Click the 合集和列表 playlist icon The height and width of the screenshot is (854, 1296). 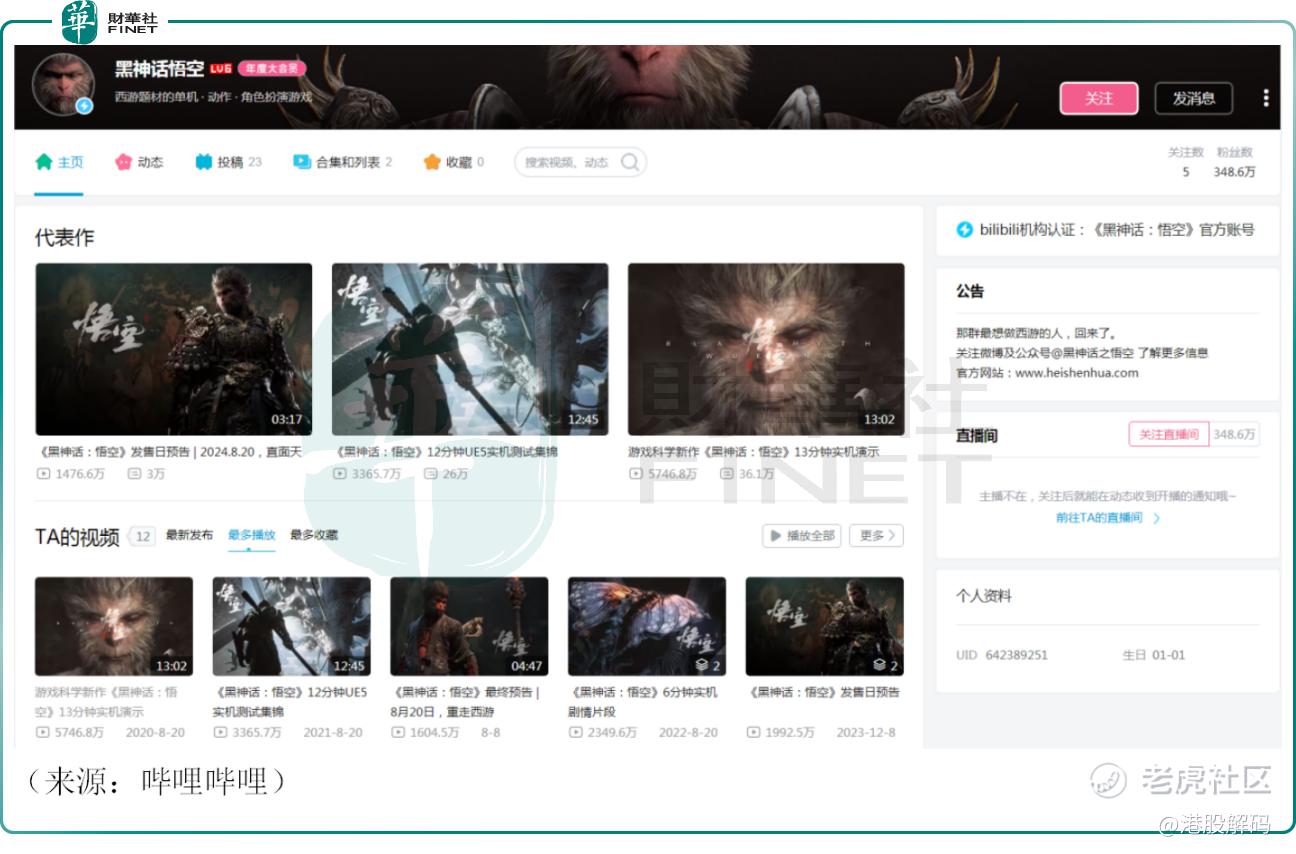[x=301, y=162]
